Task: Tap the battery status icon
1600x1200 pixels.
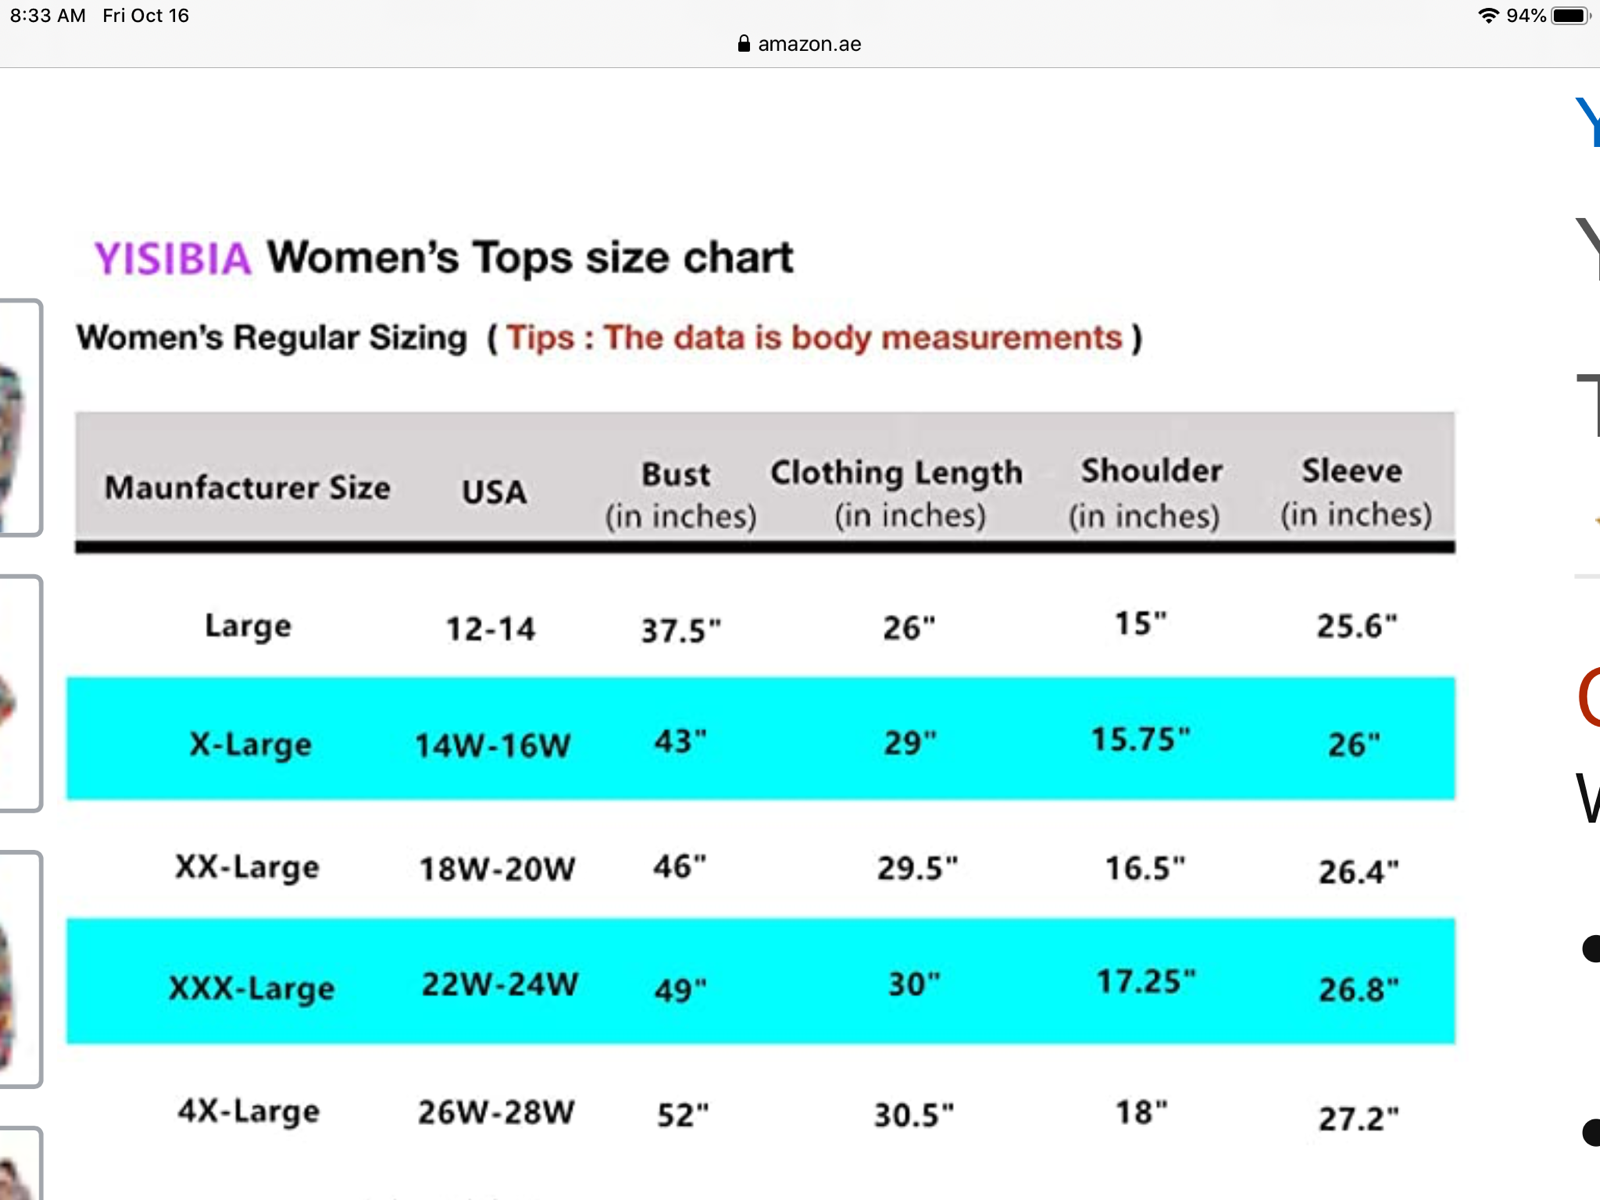Action: point(1571,15)
